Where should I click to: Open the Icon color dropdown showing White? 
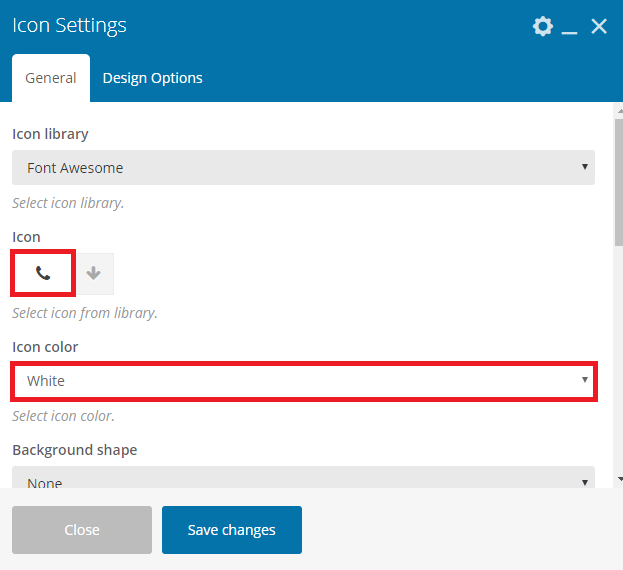click(303, 381)
